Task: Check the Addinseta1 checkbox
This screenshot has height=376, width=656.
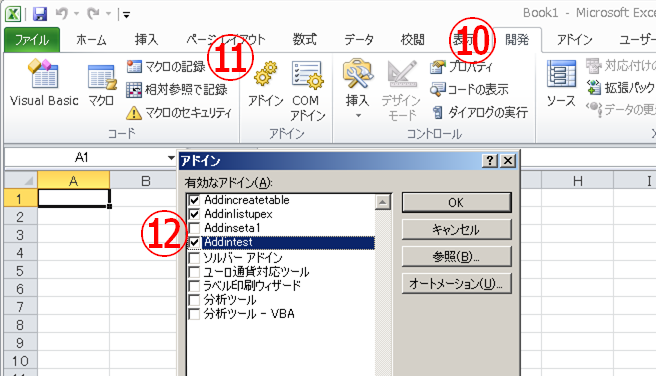Action: tap(194, 228)
